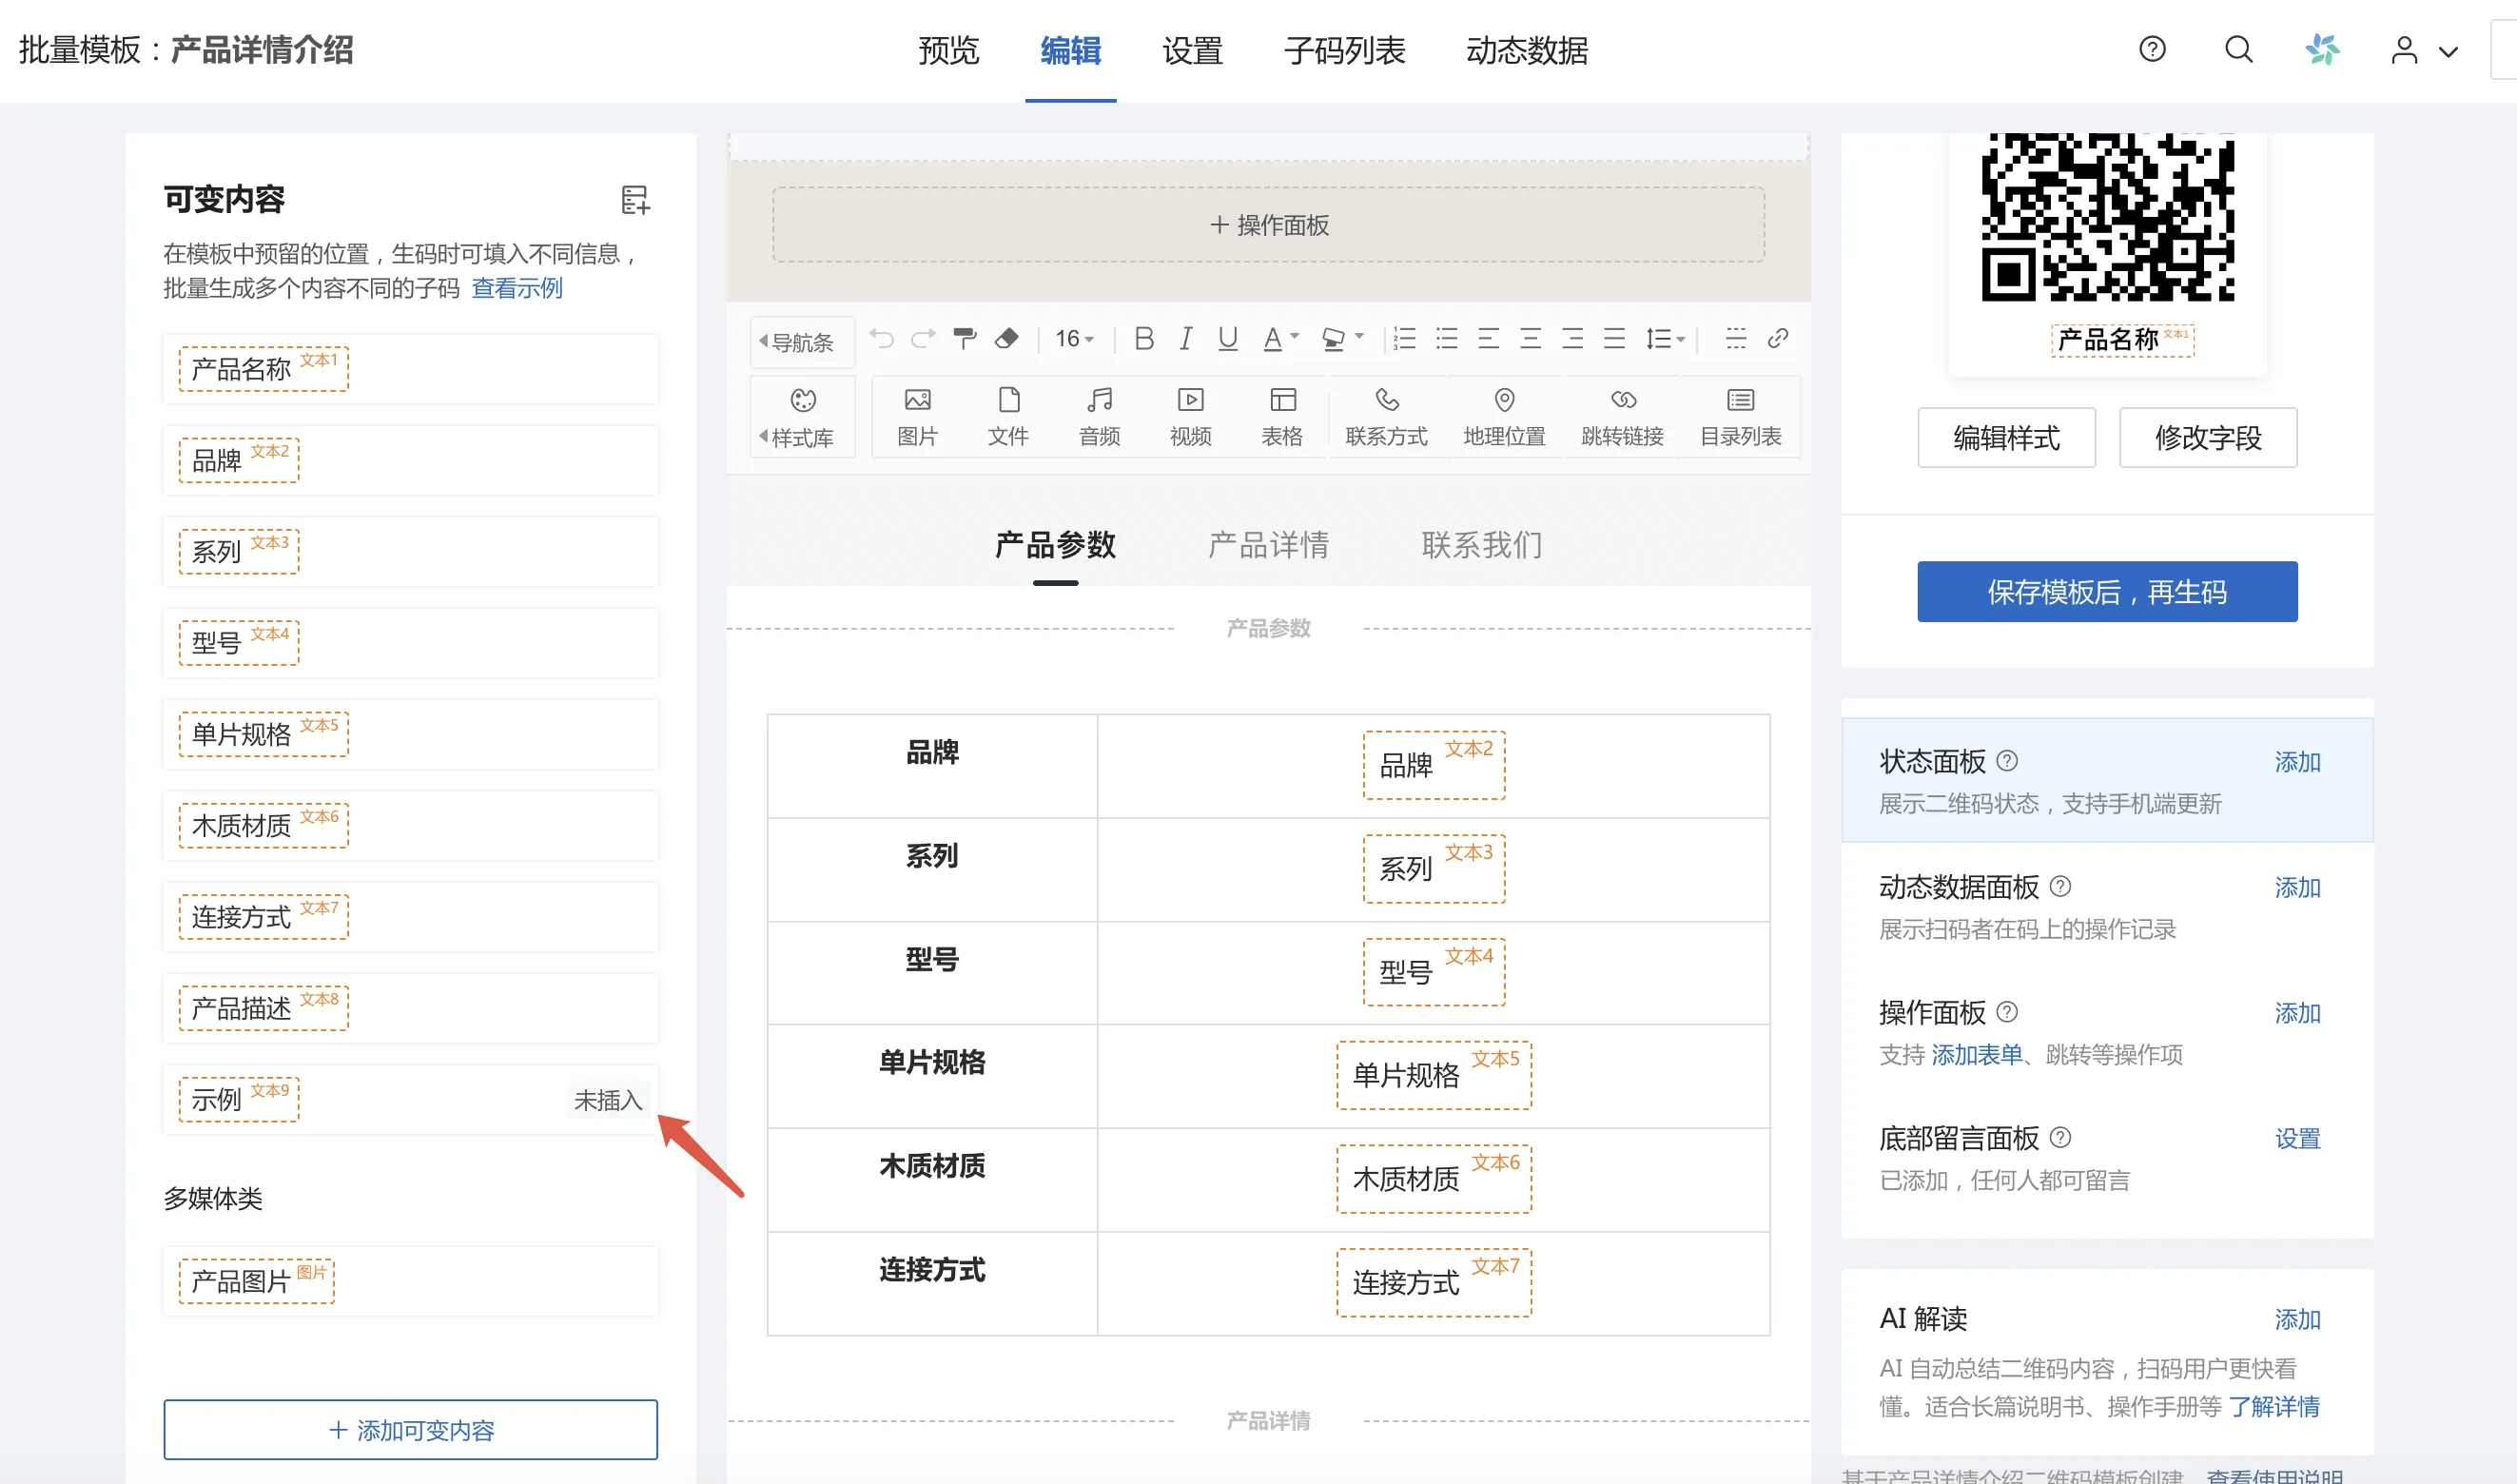Insert audio via 音频
The height and width of the screenshot is (1484, 2517).
(1099, 417)
